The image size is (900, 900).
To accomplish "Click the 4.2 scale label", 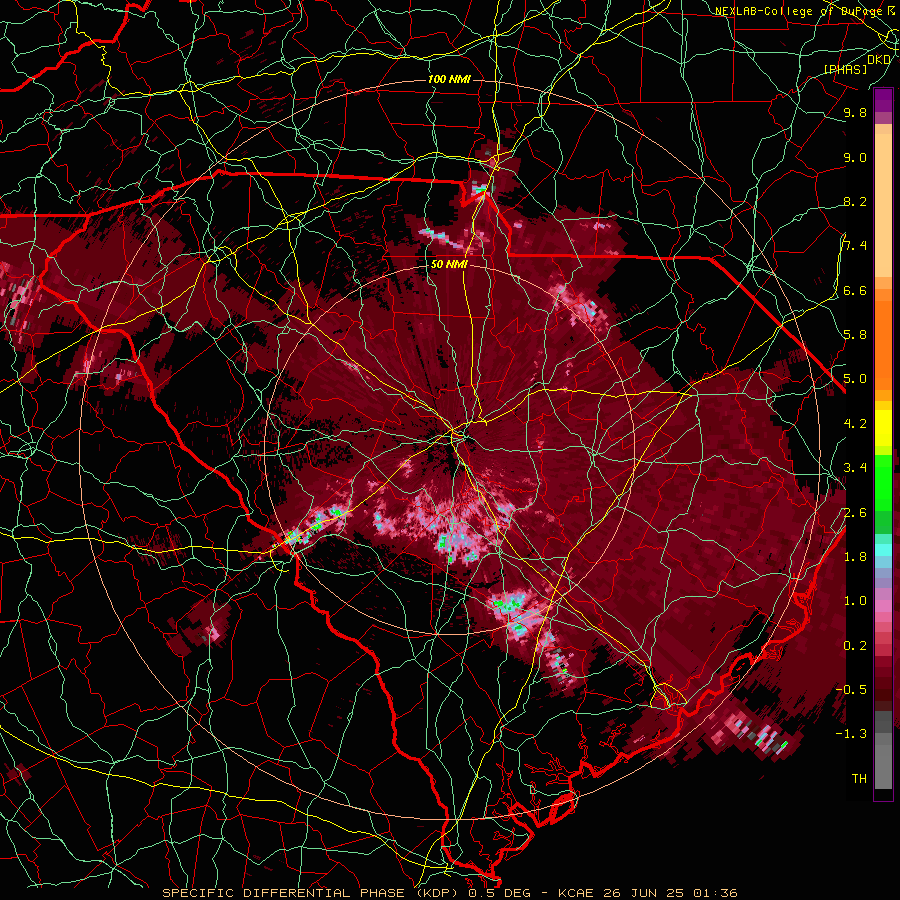I will (855, 424).
